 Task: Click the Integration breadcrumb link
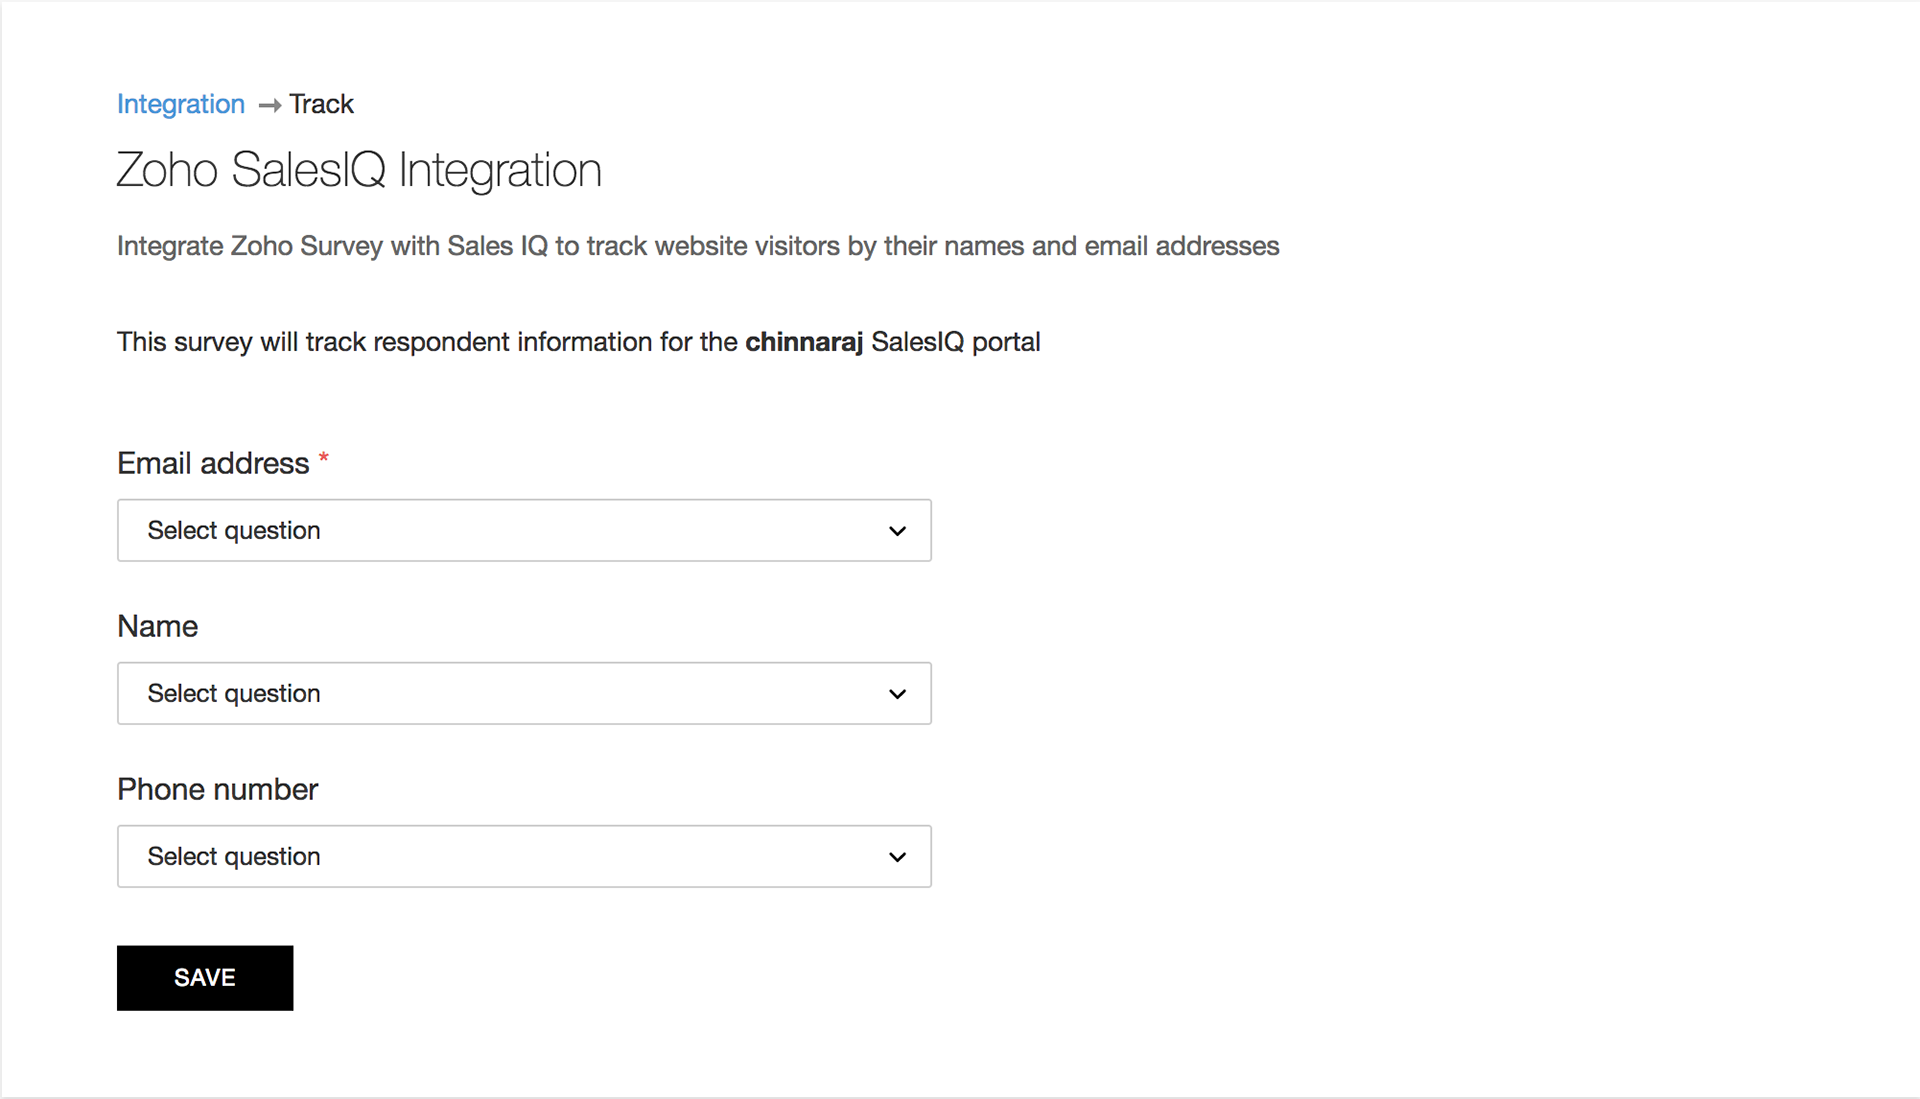pos(181,104)
